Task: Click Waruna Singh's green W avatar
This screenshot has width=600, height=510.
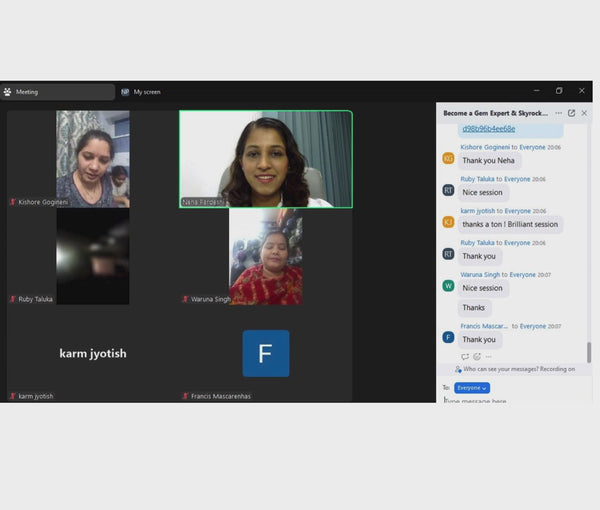Action: click(x=448, y=286)
